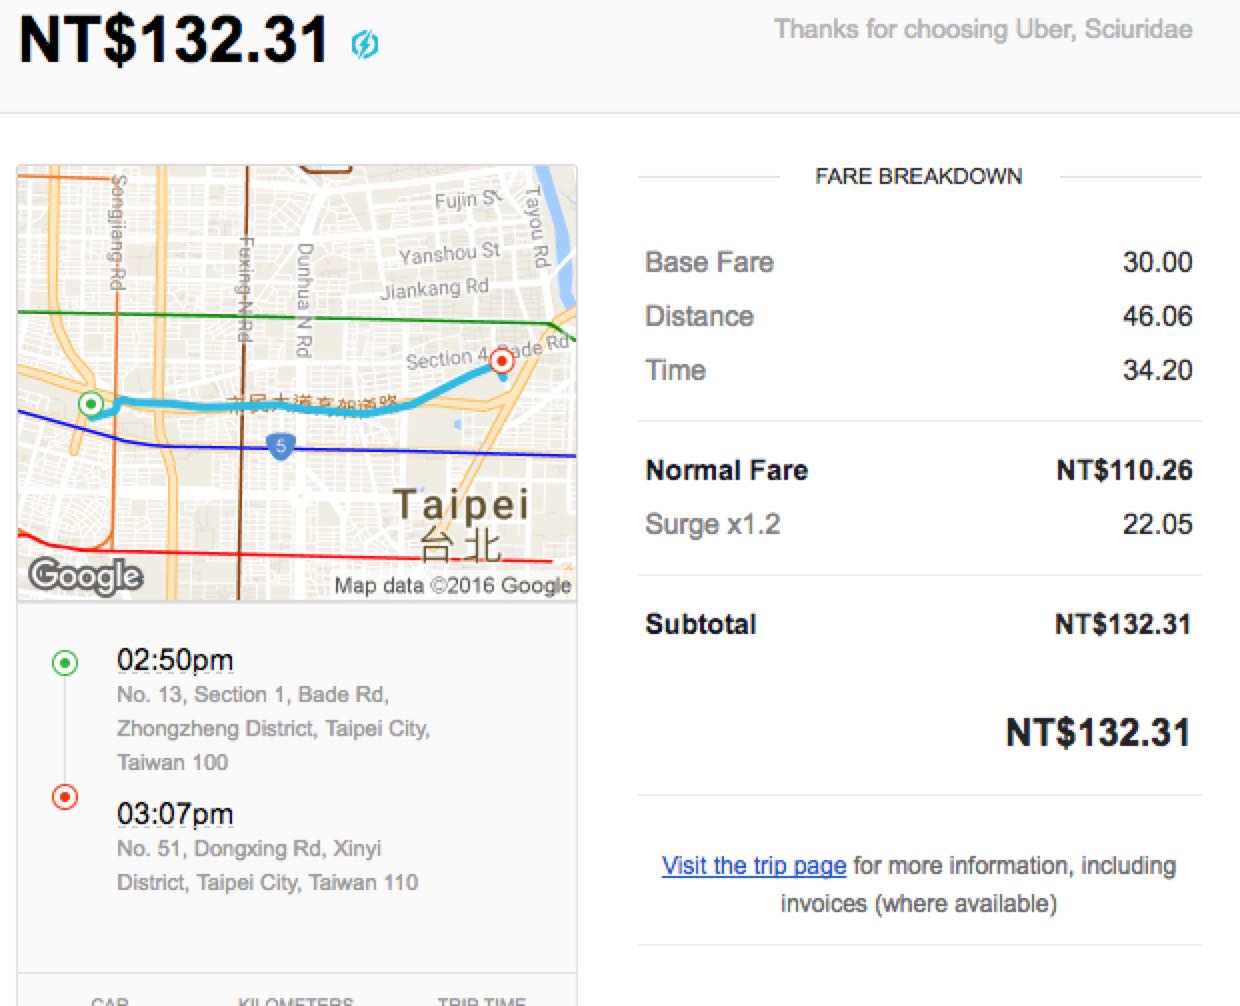Click the Surge x1.2 fare row
The image size is (1240, 1006).
click(713, 524)
